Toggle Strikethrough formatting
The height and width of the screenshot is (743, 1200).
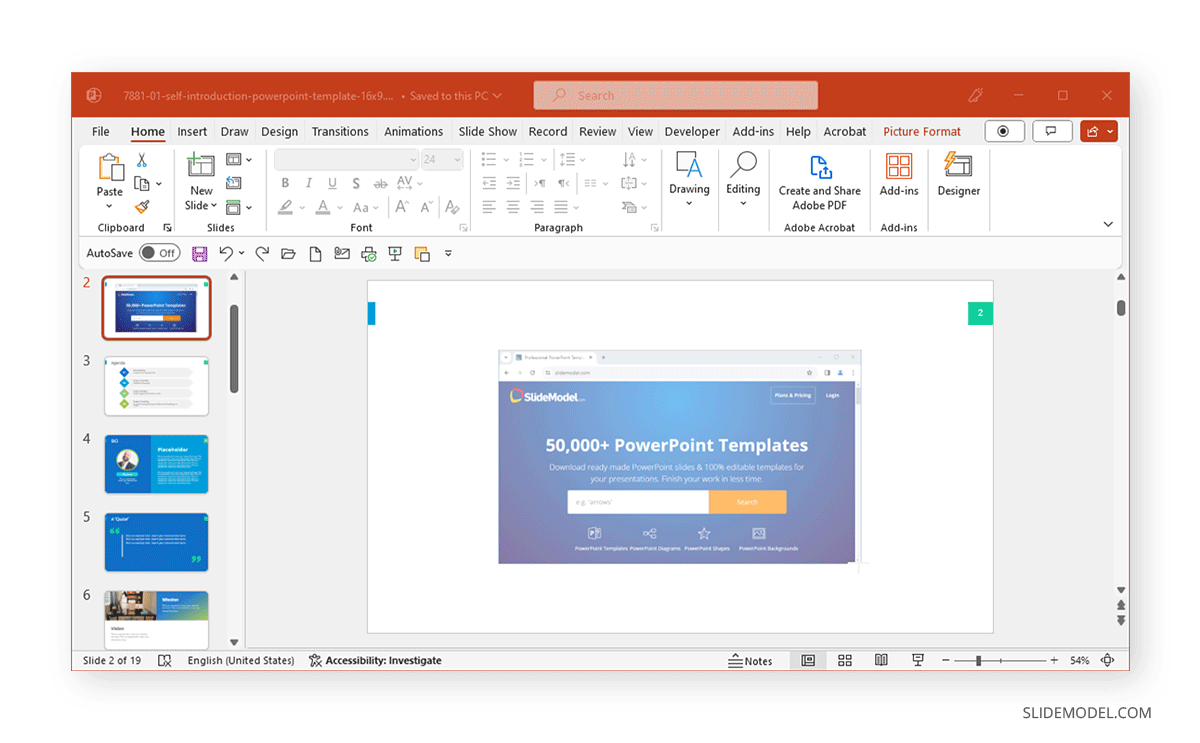[380, 183]
